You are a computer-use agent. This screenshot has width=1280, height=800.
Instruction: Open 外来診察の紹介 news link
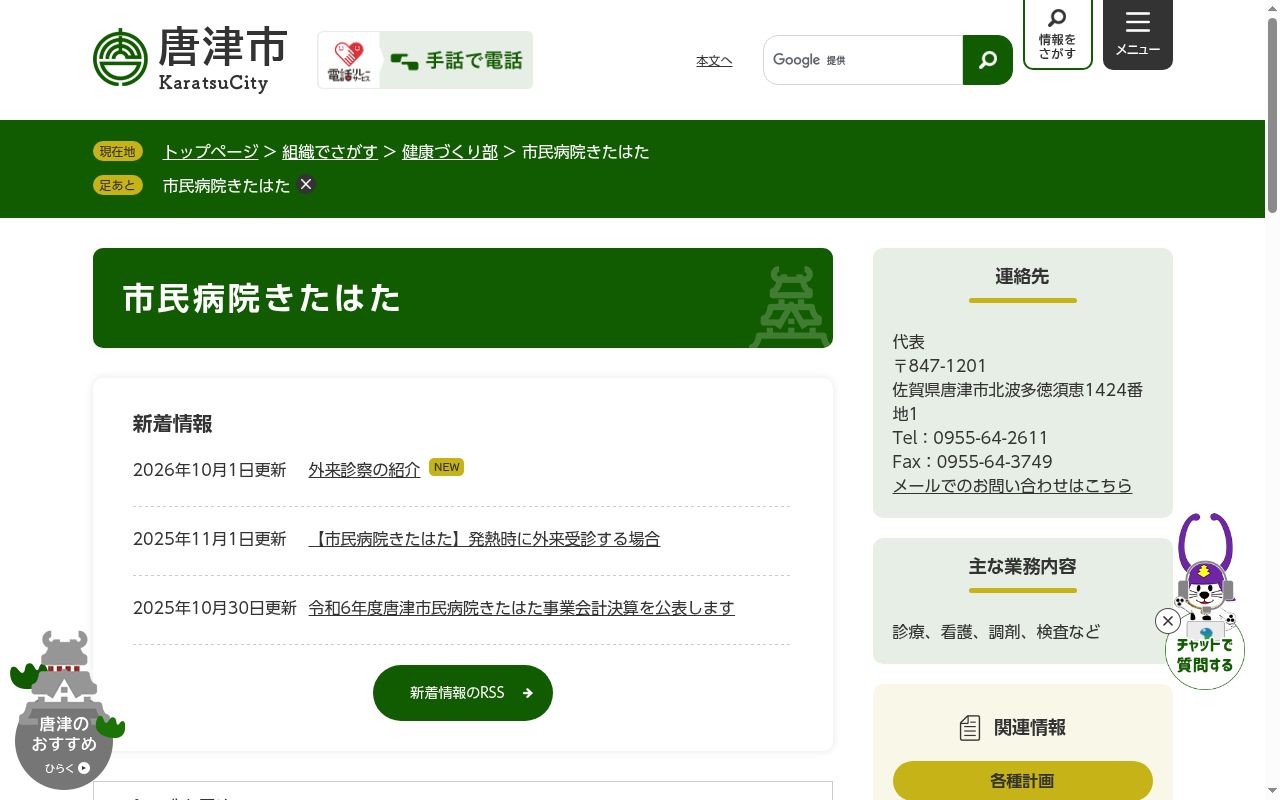pos(364,470)
